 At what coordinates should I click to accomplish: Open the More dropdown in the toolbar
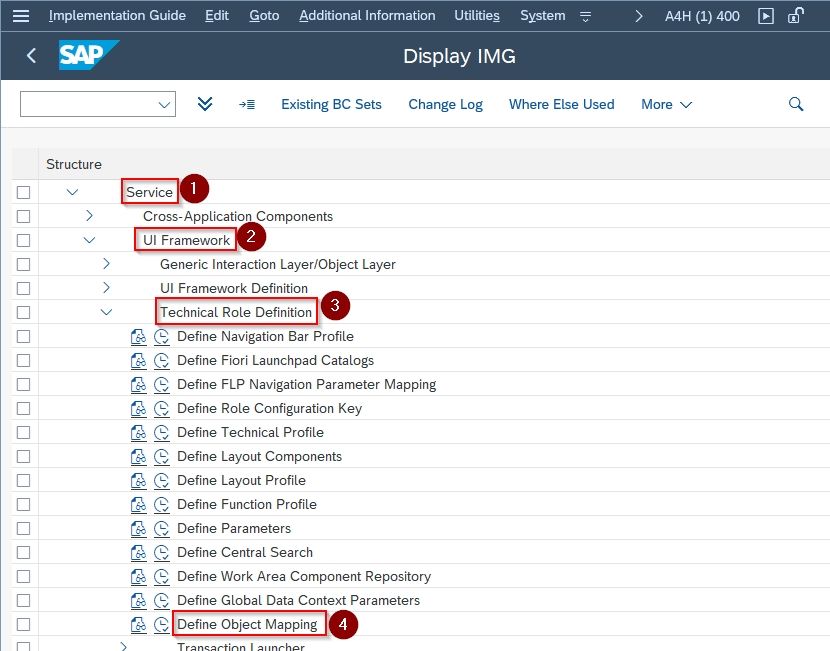click(x=666, y=104)
